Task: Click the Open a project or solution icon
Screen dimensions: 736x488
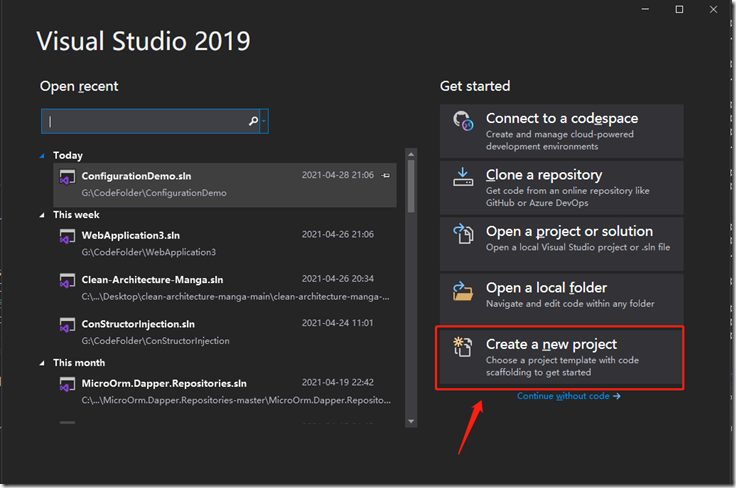Action: click(x=463, y=234)
